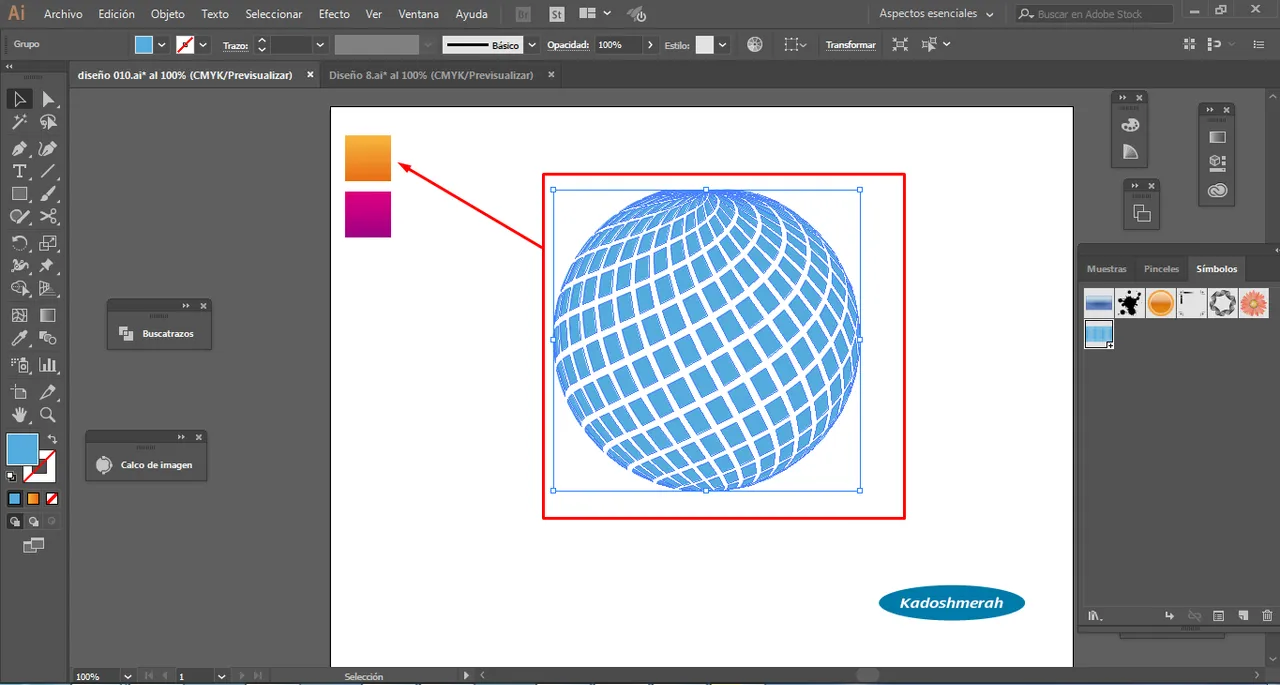Screen dimensions: 1280x685
Task: Expand the Básico brush definition dropdown
Action: point(531,45)
